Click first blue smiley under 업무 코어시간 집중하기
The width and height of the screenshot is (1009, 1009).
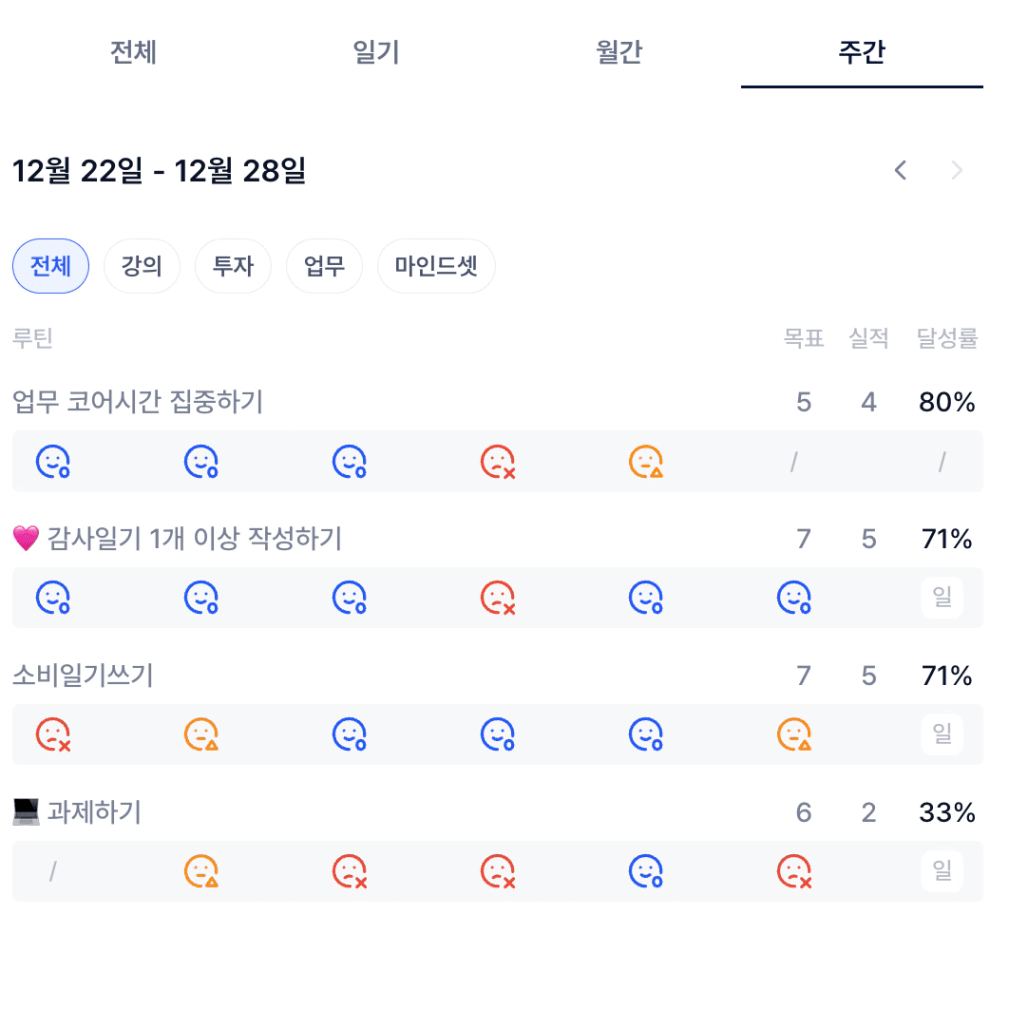pos(53,461)
